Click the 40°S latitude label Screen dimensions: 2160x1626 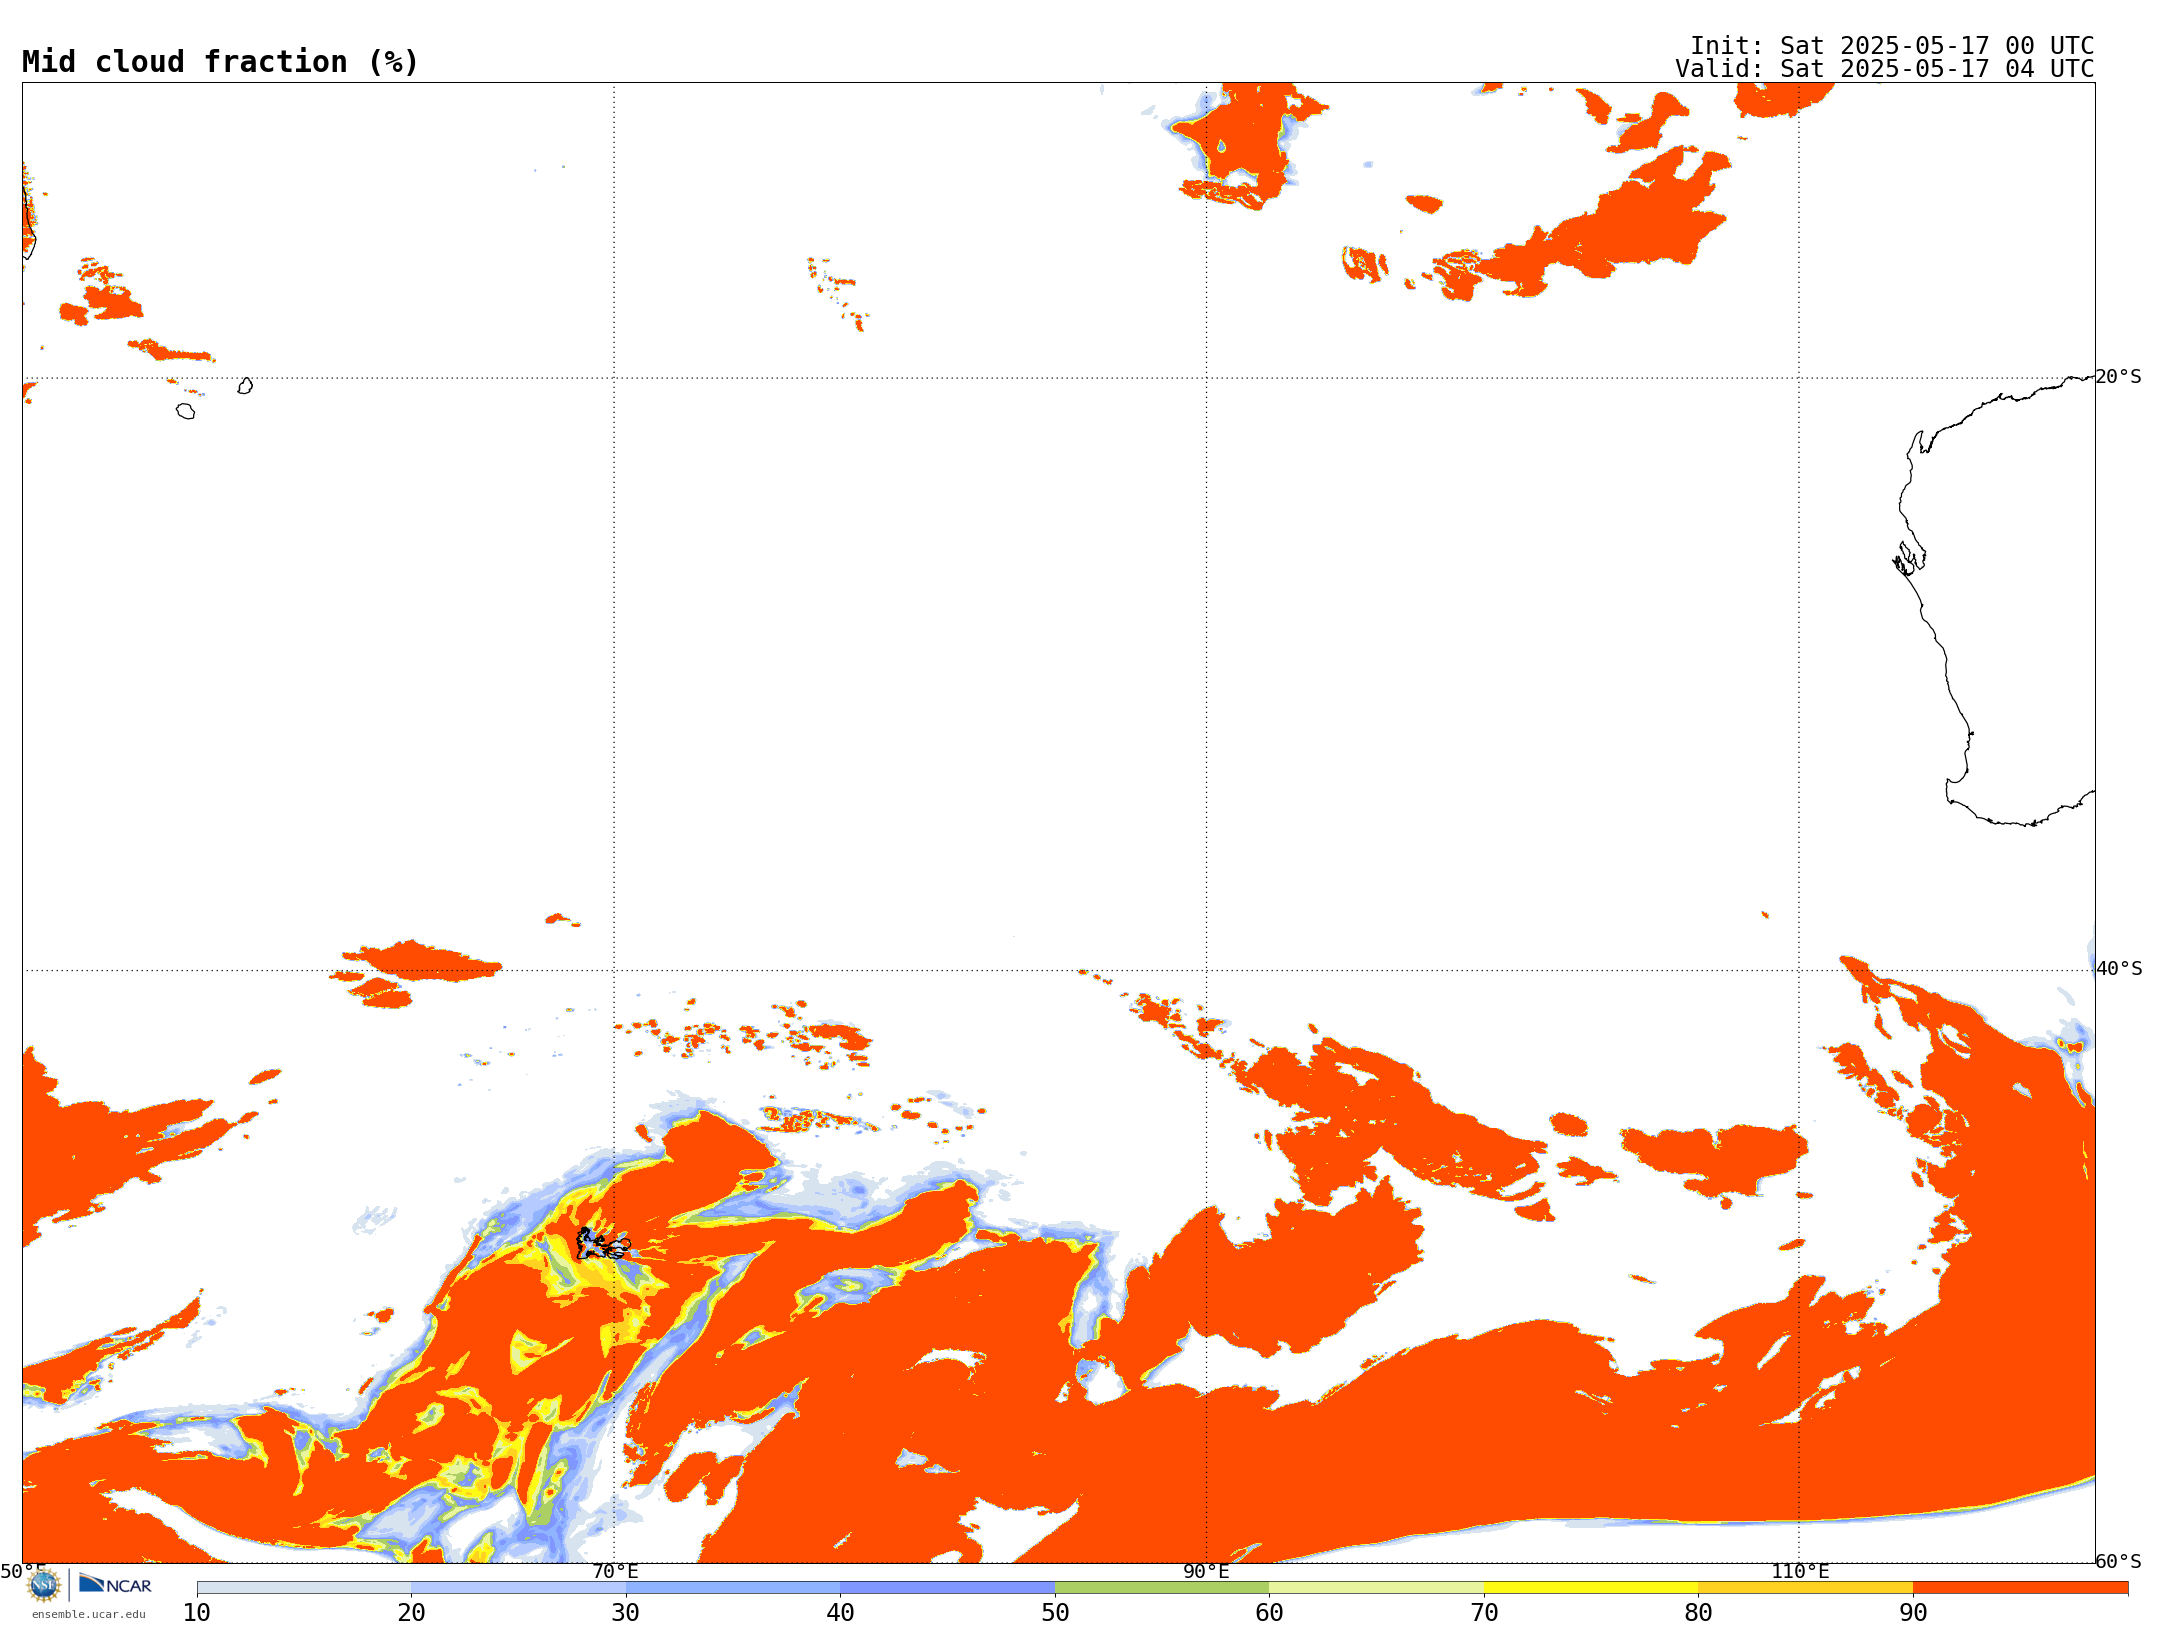(2119, 969)
